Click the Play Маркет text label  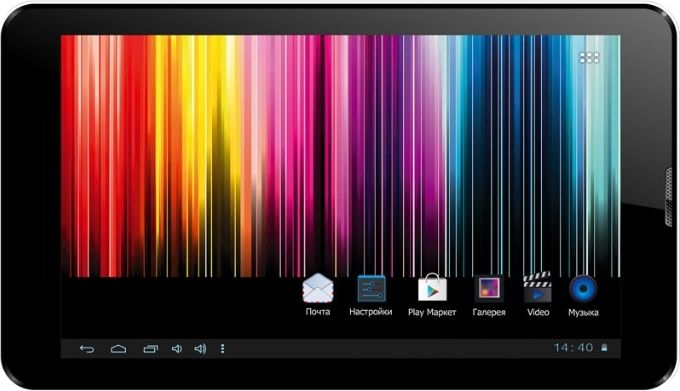(x=432, y=313)
